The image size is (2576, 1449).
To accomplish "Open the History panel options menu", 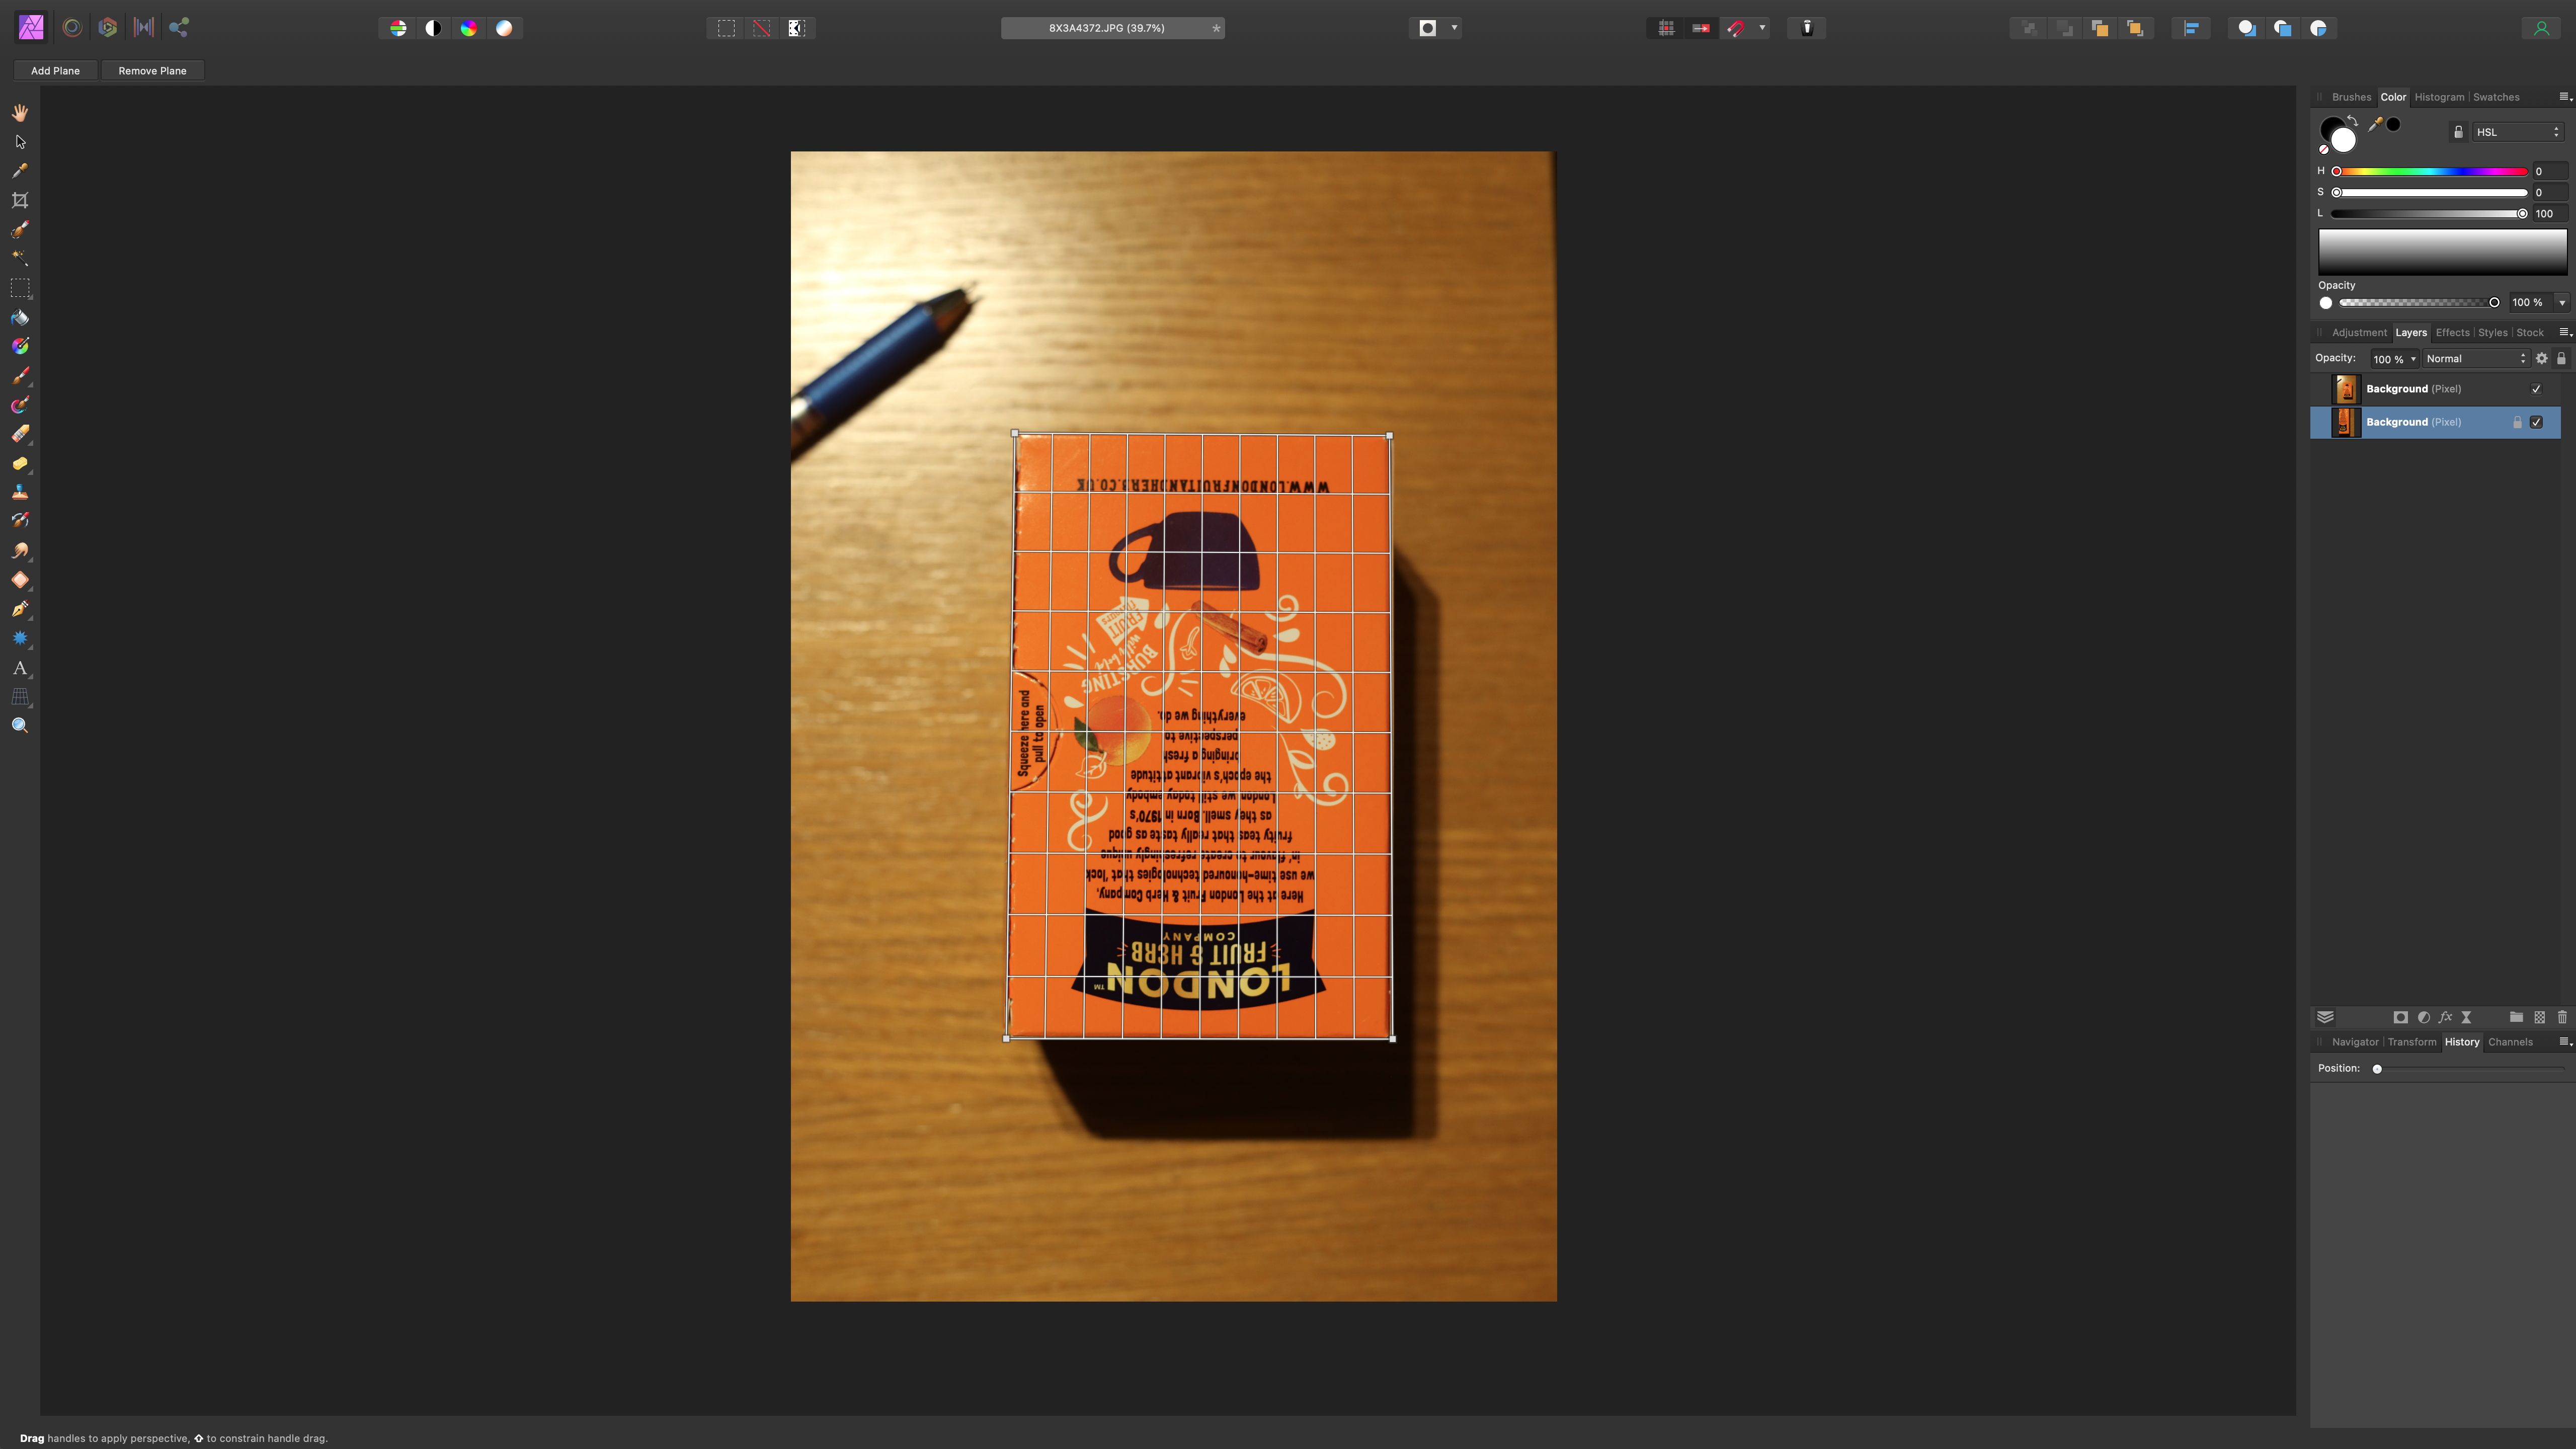I will (x=2565, y=1042).
